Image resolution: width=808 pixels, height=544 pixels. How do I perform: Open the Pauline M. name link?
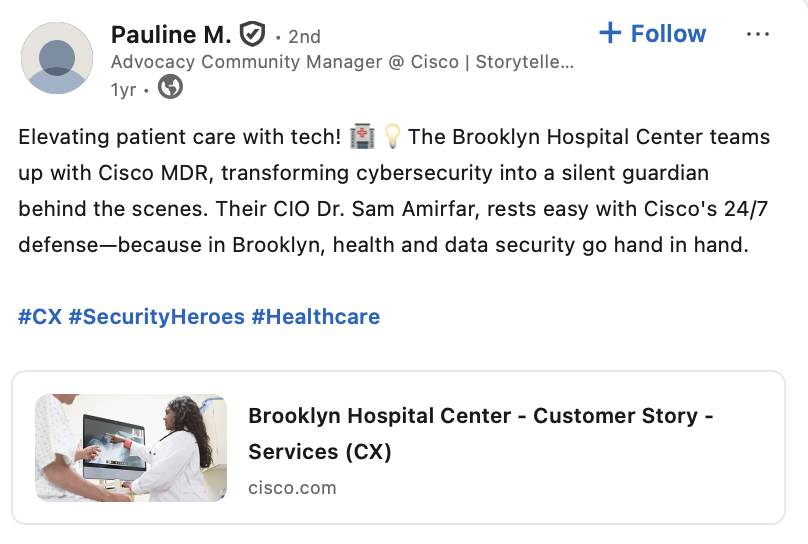tap(171, 35)
